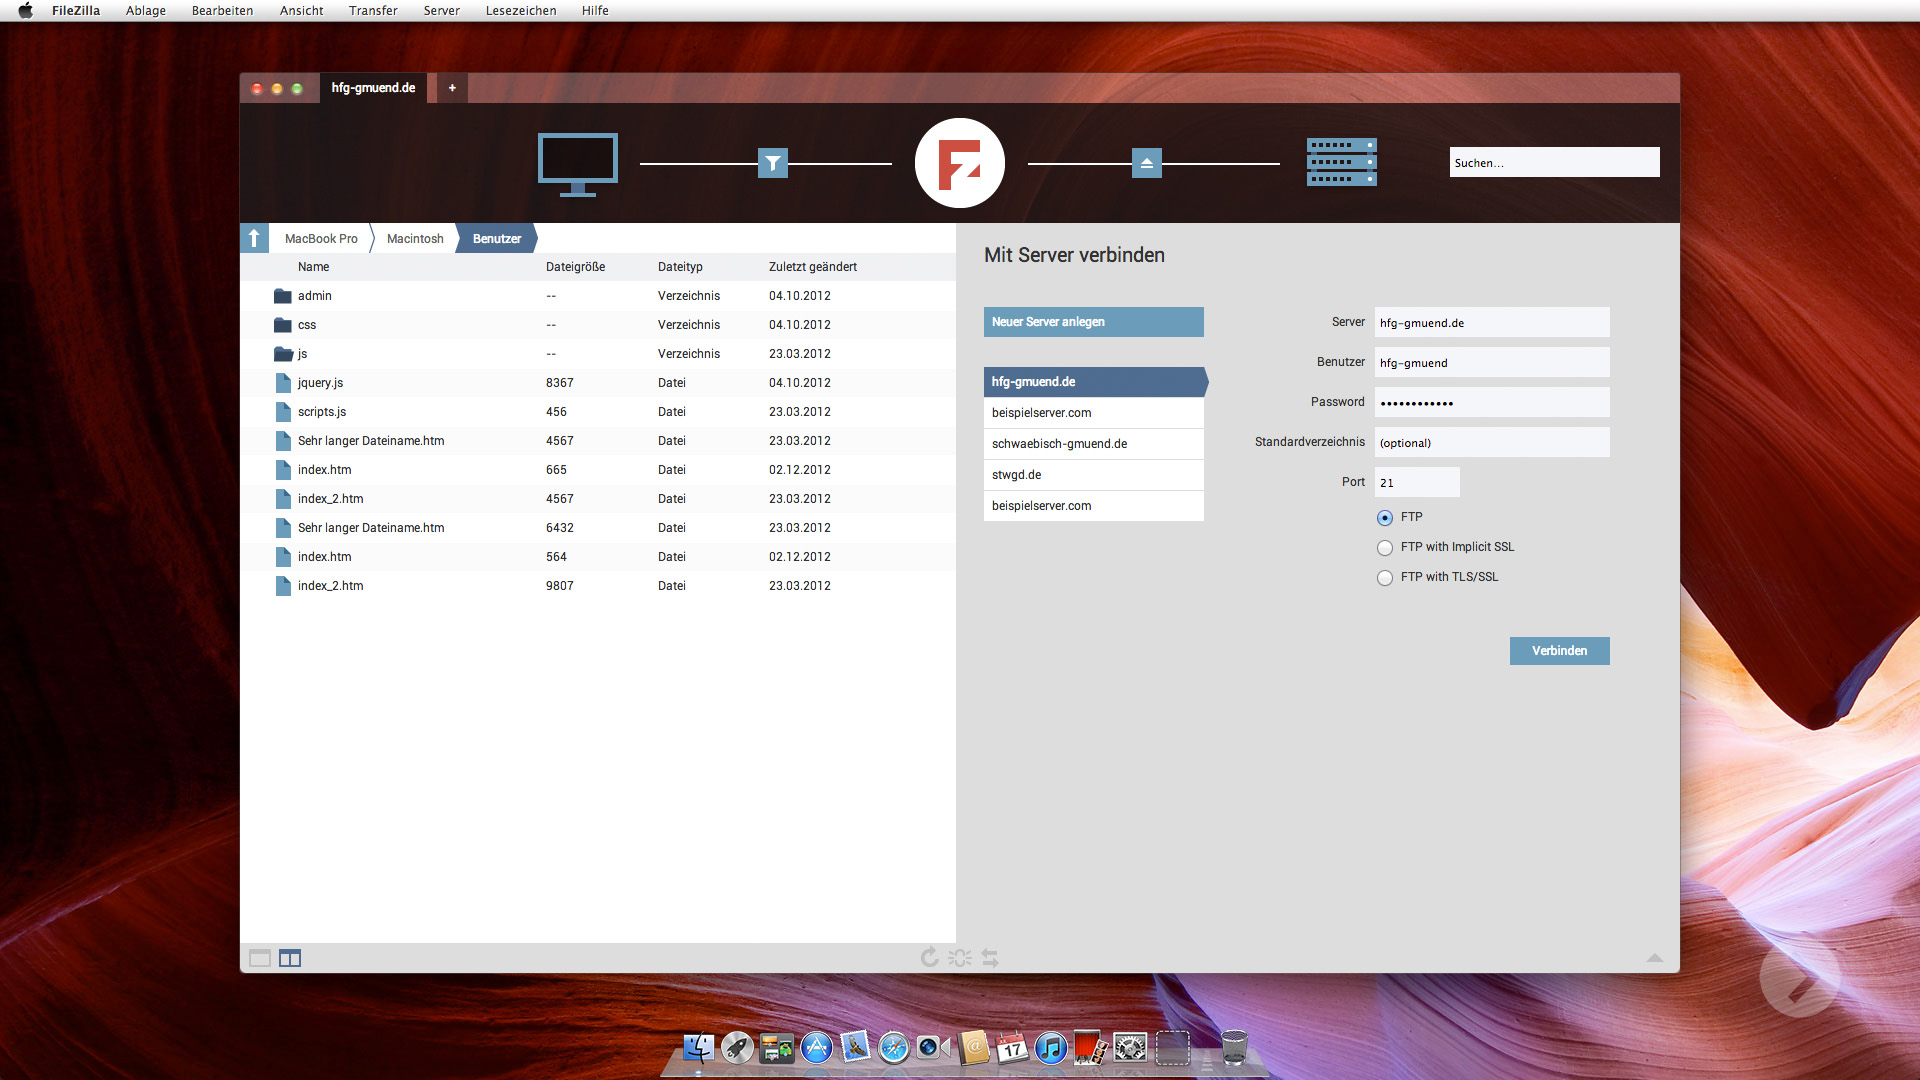Enable the FTP radio button
This screenshot has height=1080, width=1920.
[x=1385, y=517]
